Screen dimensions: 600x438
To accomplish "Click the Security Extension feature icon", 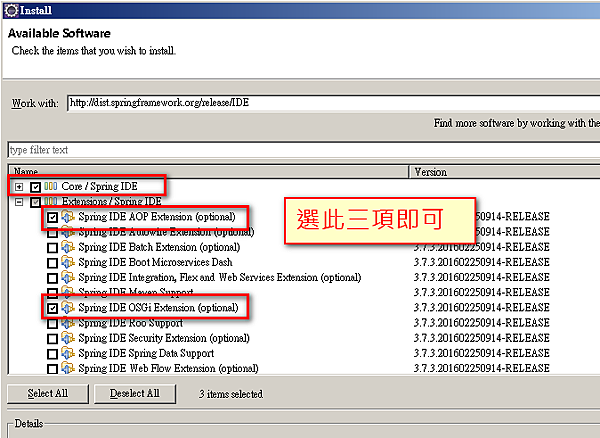I will 68,338.
